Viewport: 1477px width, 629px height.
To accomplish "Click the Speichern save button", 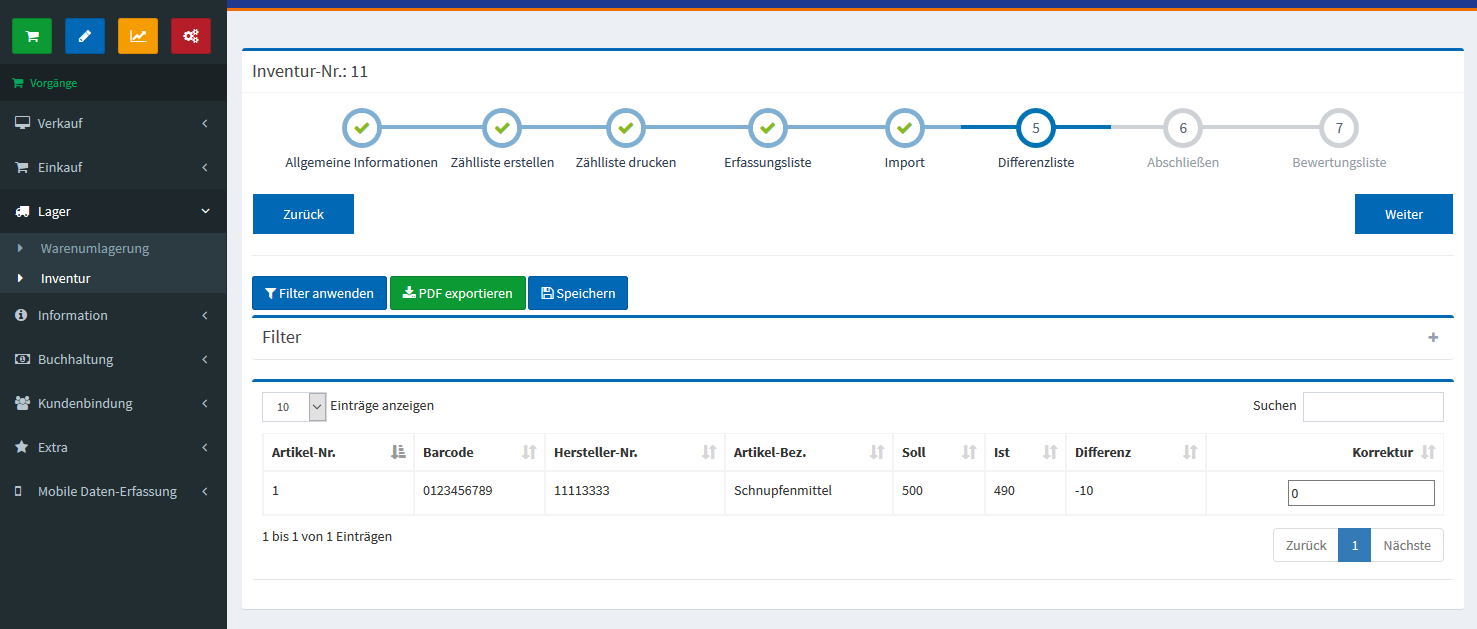I will (x=577, y=294).
